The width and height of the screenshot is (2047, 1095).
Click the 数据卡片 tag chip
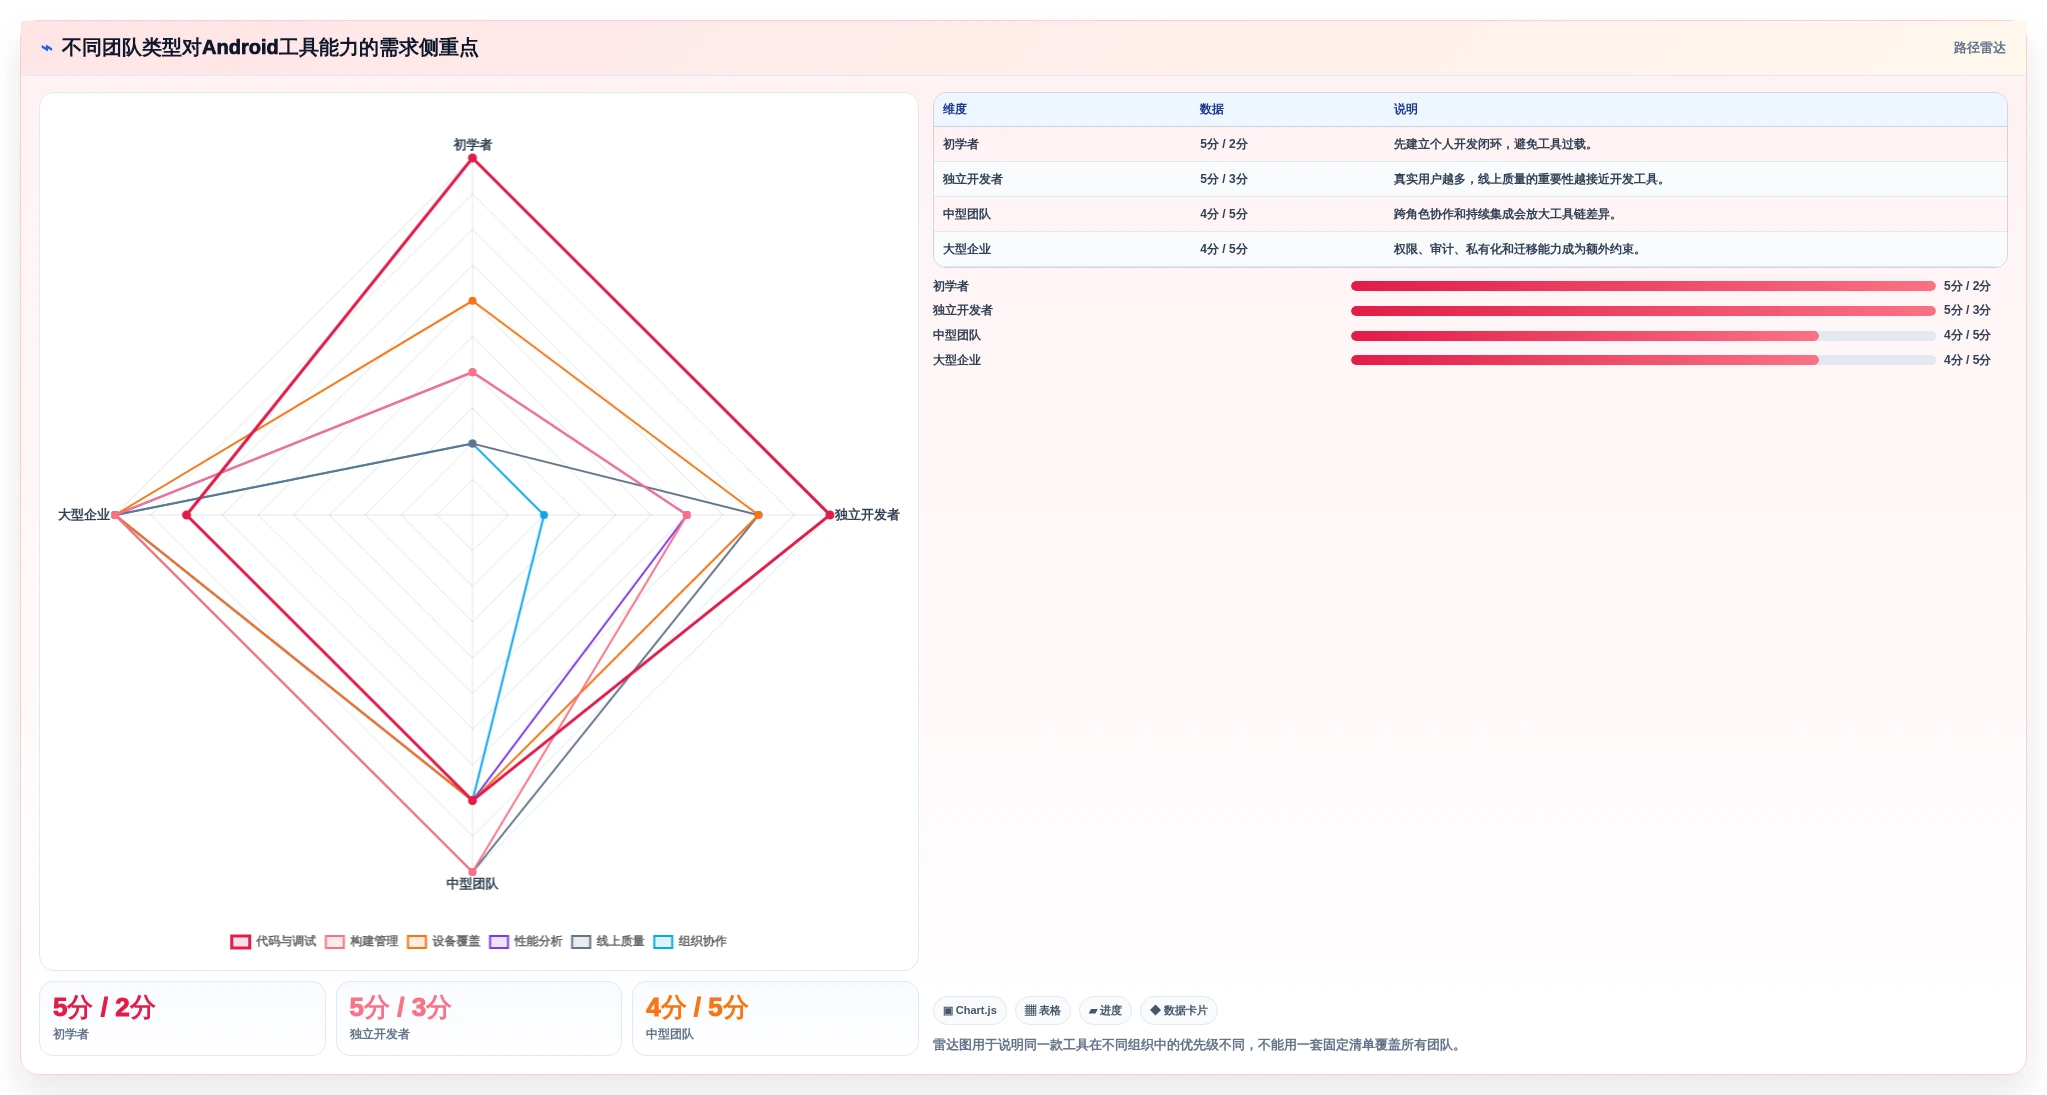[x=1179, y=1011]
